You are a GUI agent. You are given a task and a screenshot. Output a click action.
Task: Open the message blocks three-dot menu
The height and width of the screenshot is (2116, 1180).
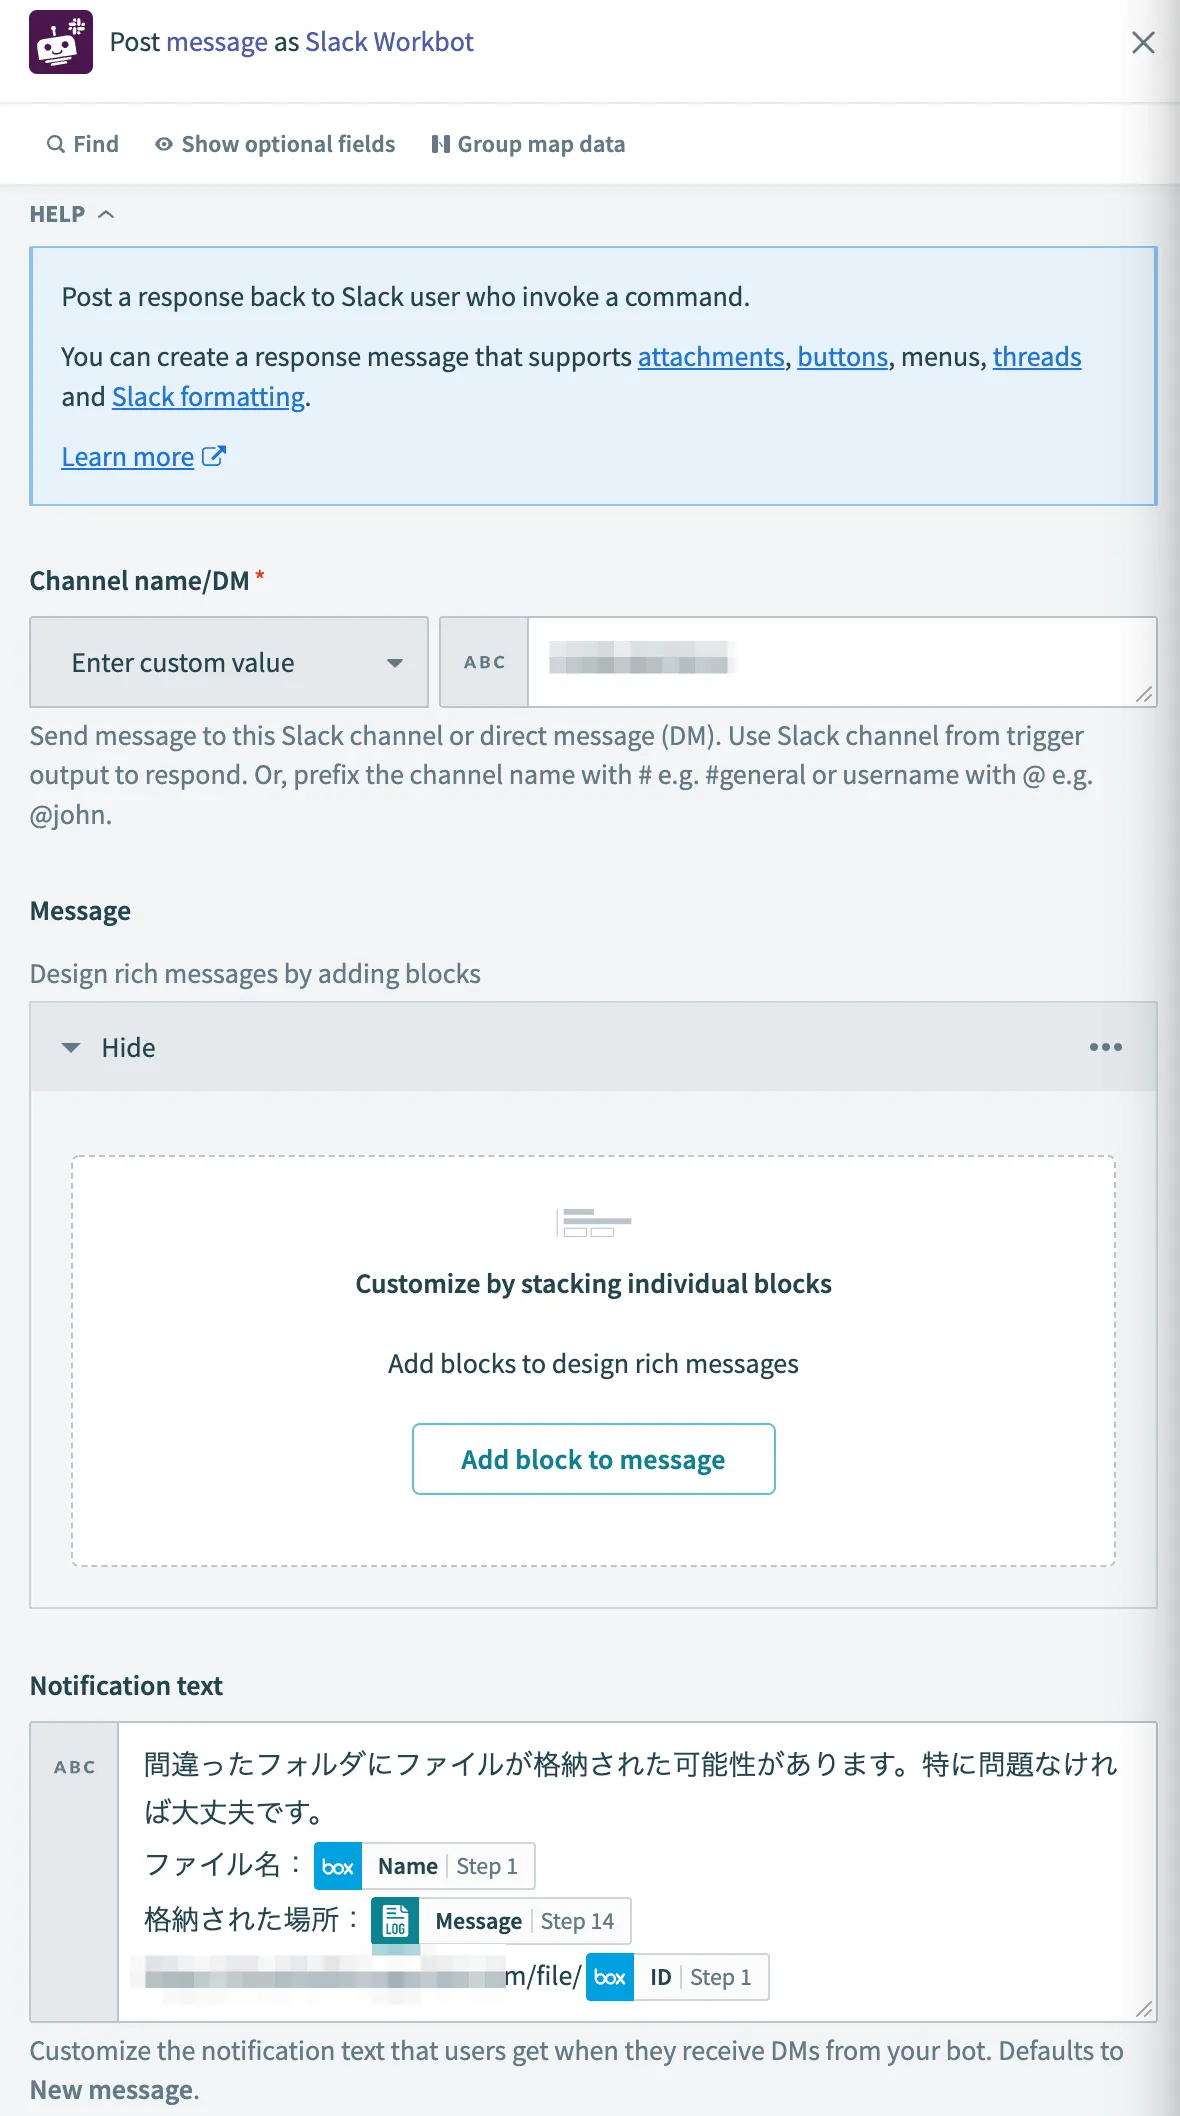tap(1105, 1047)
